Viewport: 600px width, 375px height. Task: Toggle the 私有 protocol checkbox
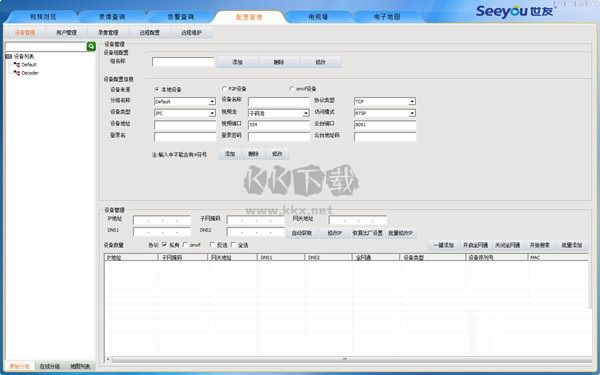pos(165,245)
